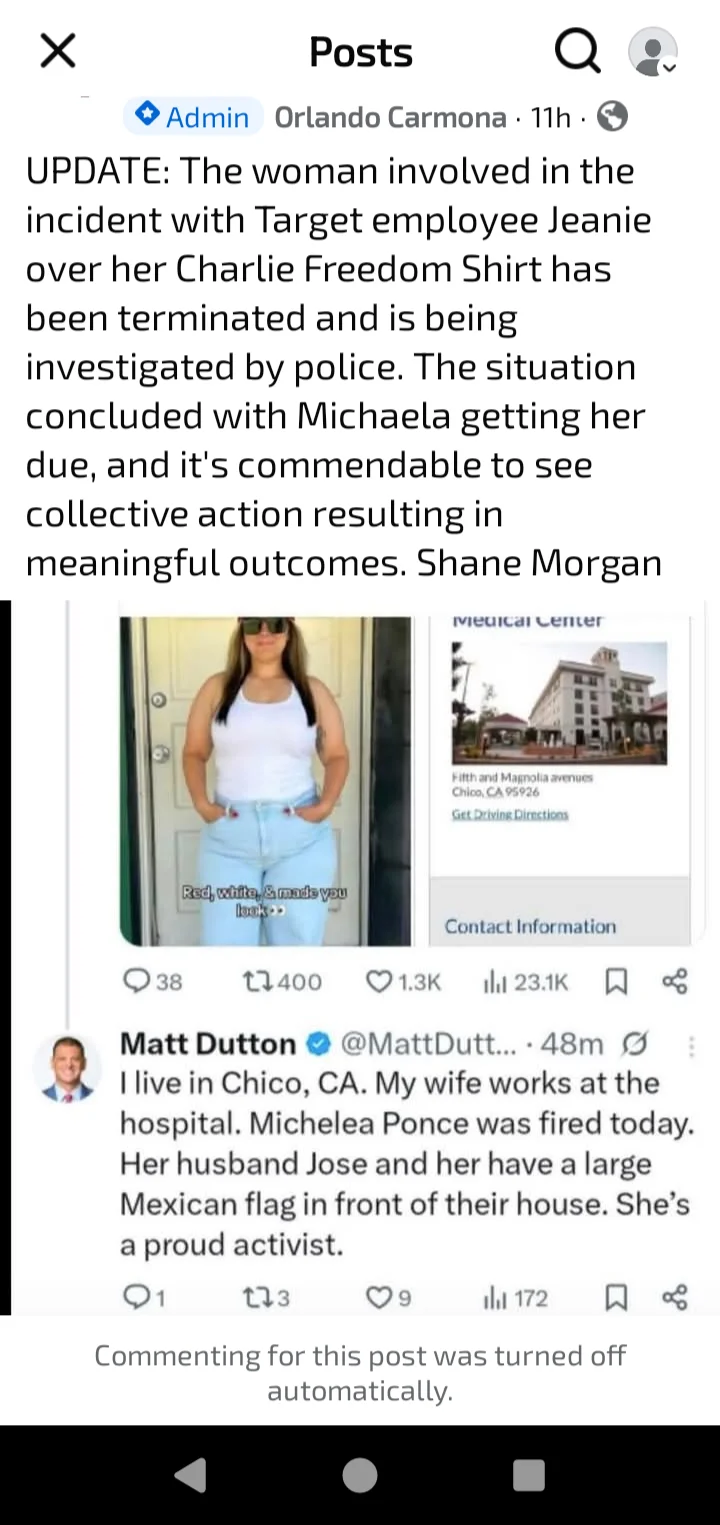This screenshot has width=720, height=1525.
Task: Like Matt Dutton's tweet with 9 hearts
Action: pyautogui.click(x=376, y=1298)
